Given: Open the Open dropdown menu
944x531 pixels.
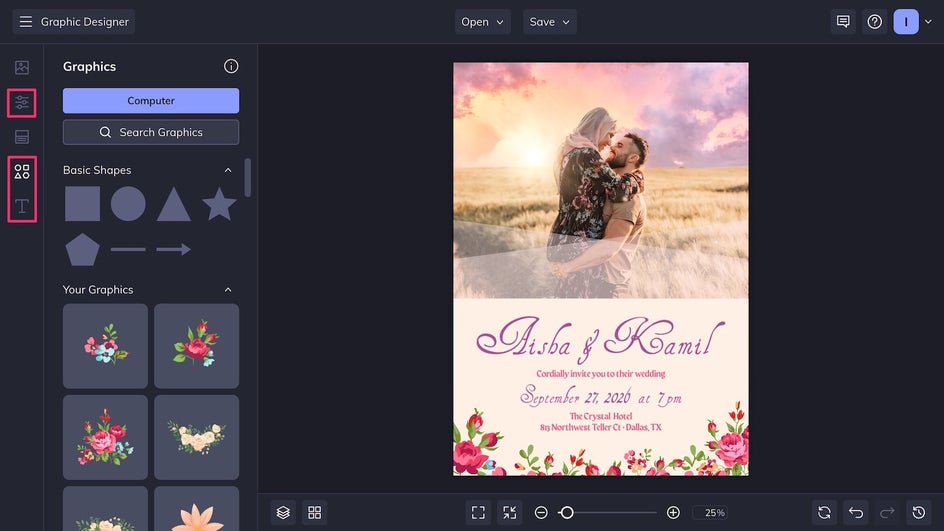Looking at the screenshot, I should pyautogui.click(x=482, y=22).
